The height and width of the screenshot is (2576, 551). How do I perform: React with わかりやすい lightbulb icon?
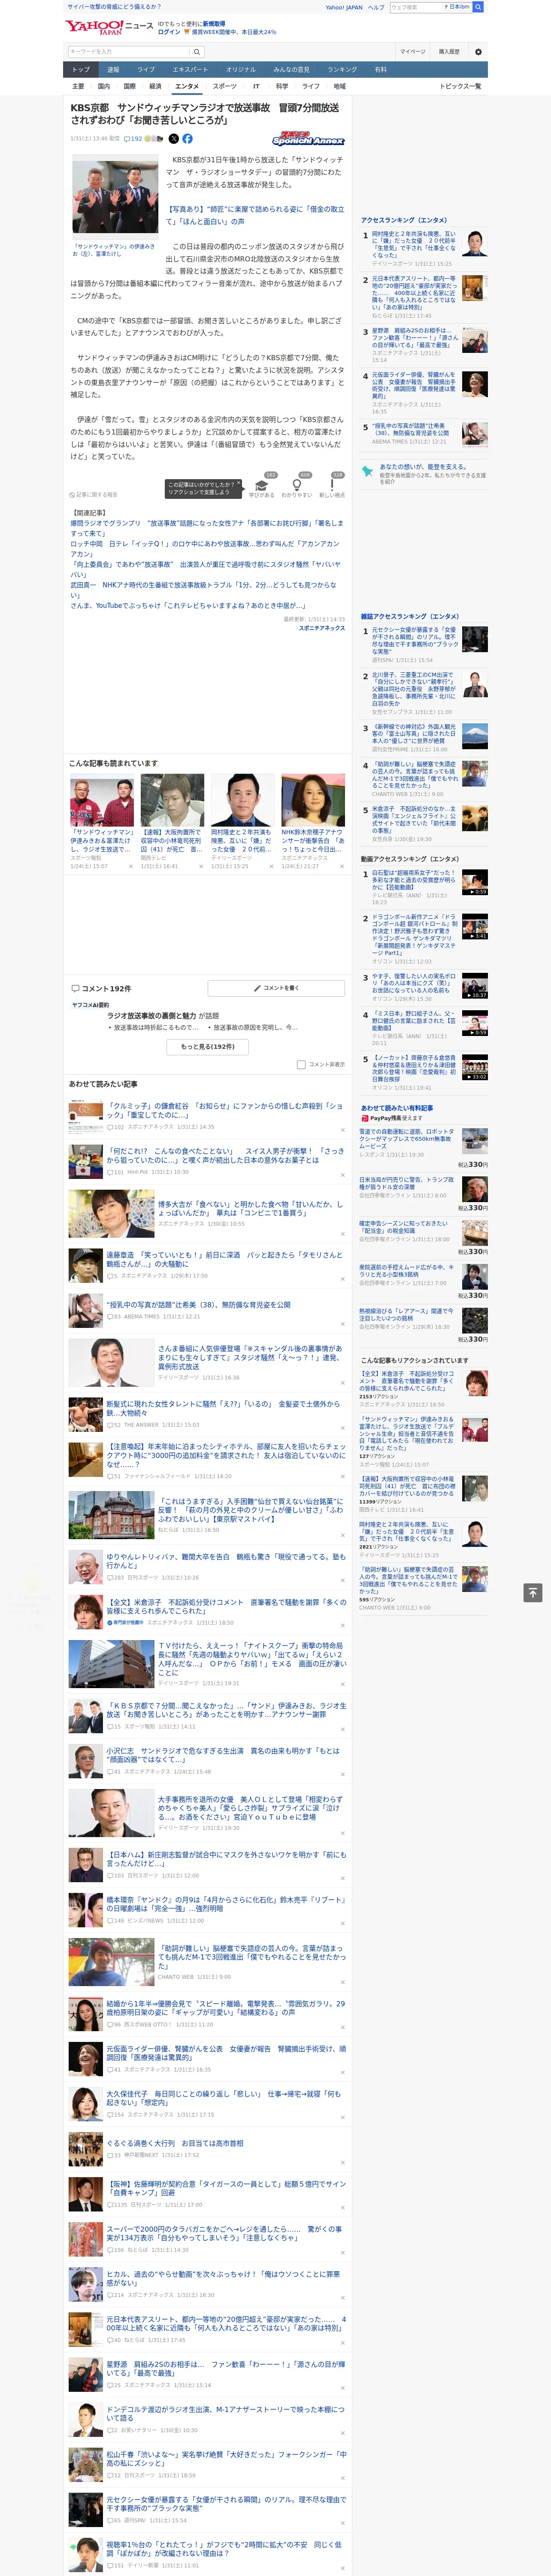(x=297, y=485)
